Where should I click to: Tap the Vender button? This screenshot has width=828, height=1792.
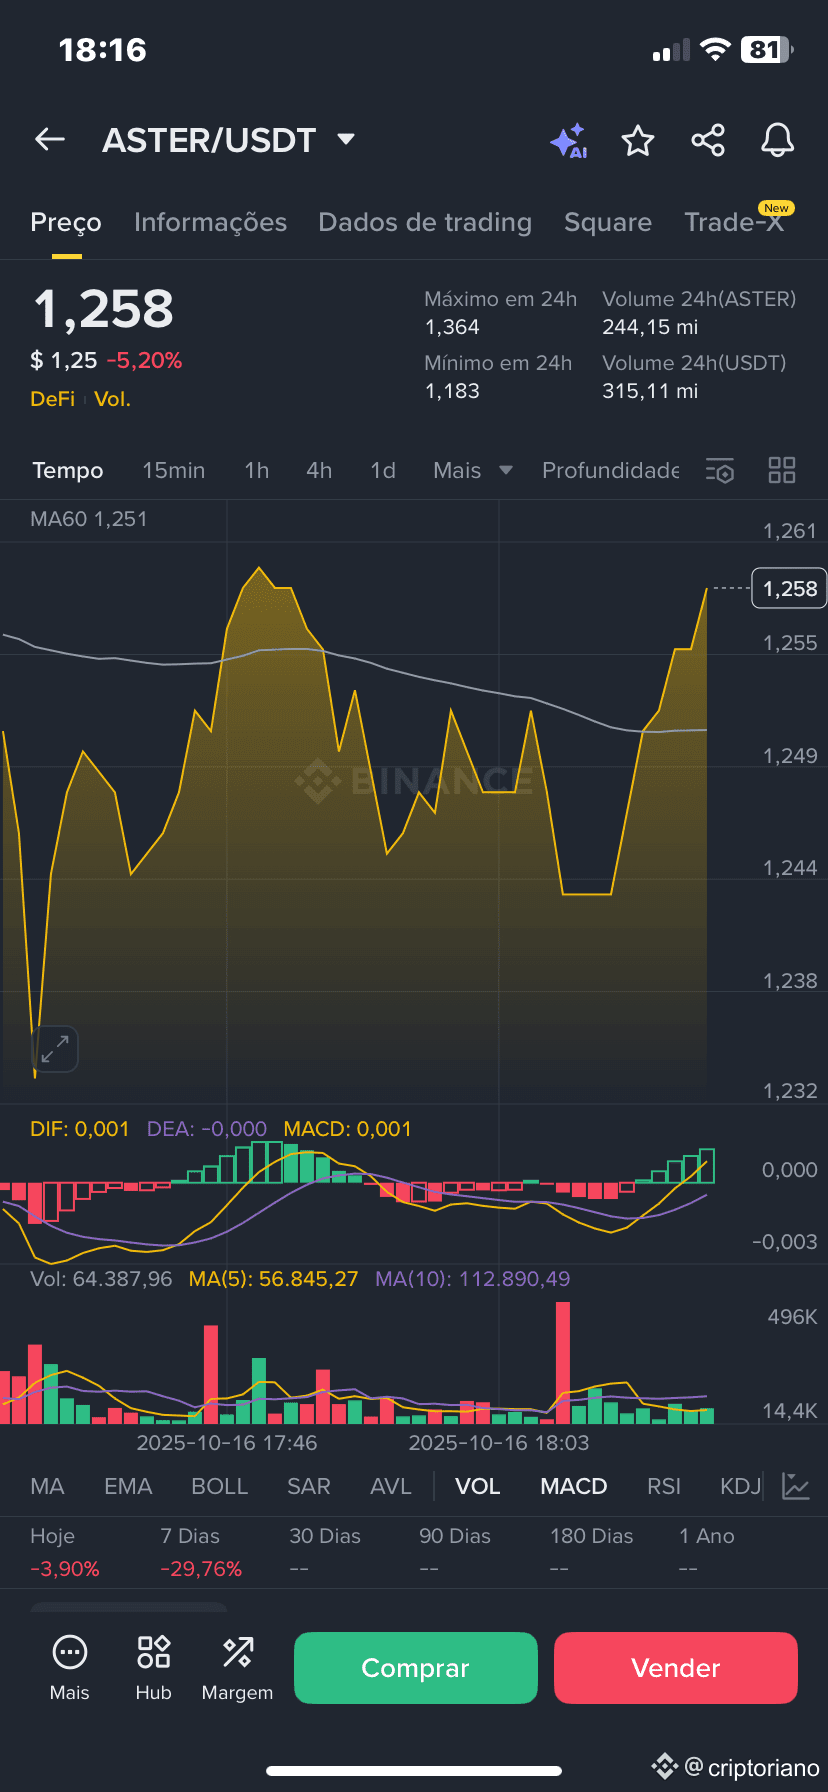point(676,1668)
